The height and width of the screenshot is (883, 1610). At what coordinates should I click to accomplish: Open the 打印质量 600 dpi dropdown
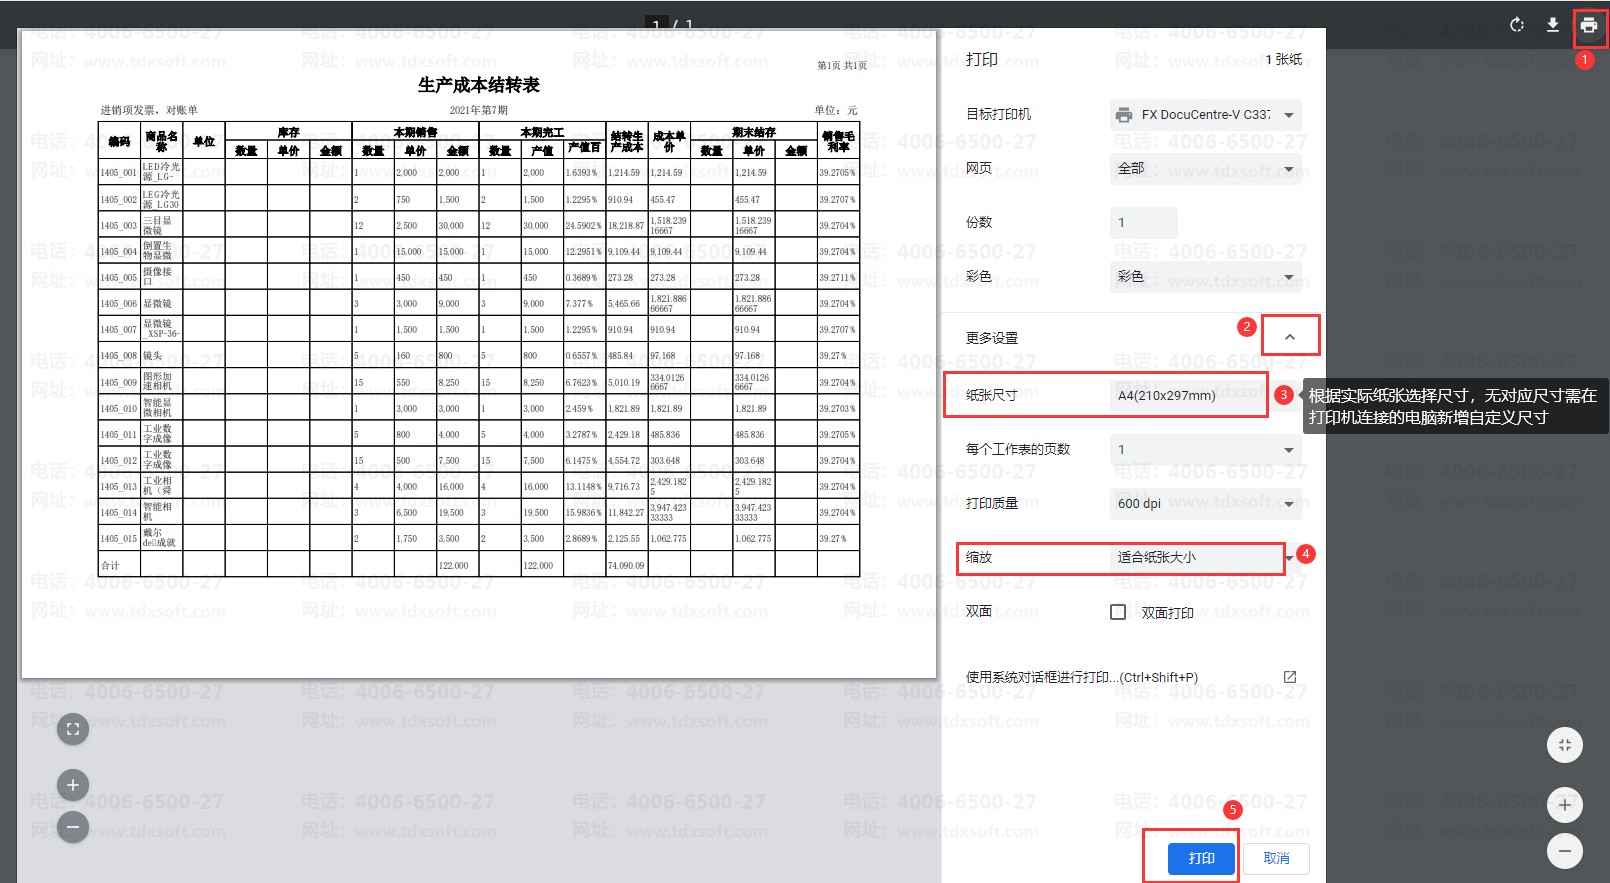tap(1205, 503)
